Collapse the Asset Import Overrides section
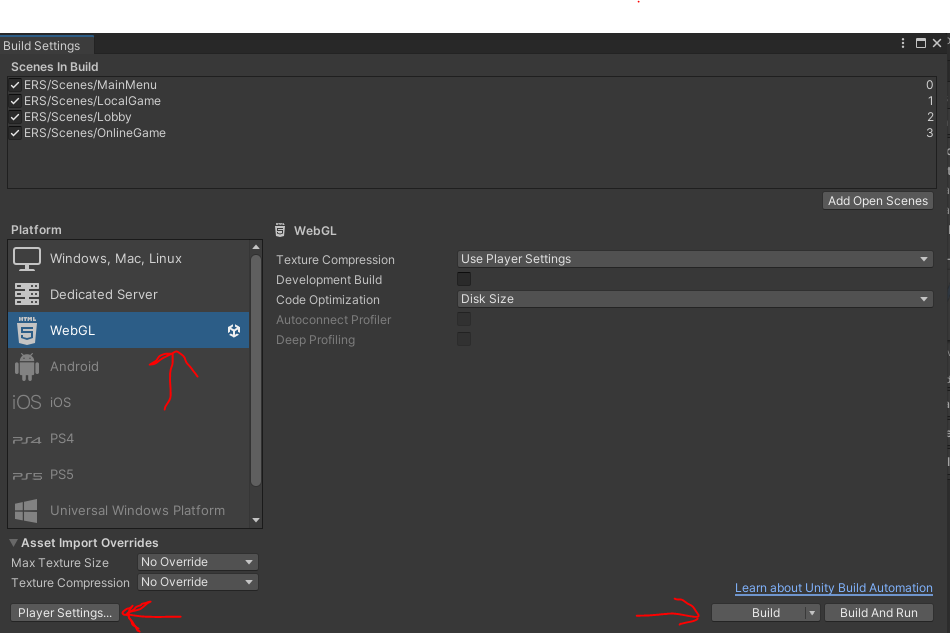Viewport: 950px width, 633px height. click(13, 543)
